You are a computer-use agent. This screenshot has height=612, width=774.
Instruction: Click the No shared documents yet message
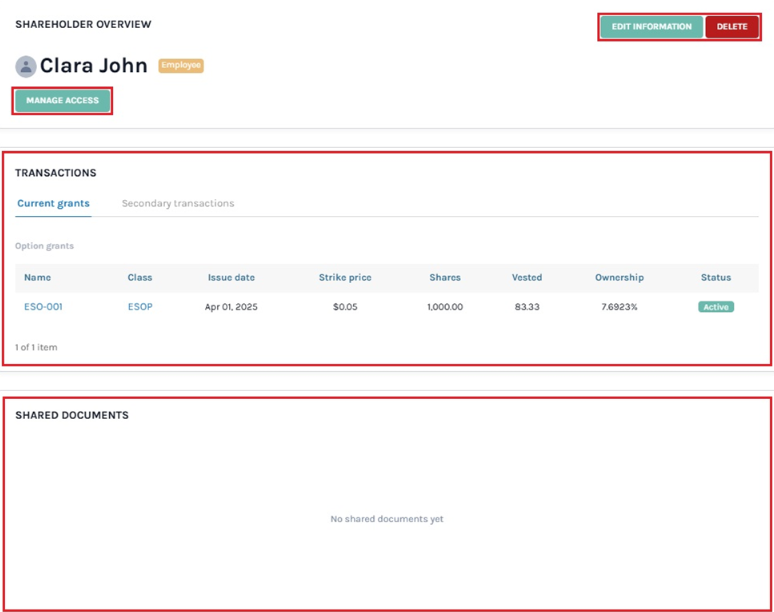[387, 519]
